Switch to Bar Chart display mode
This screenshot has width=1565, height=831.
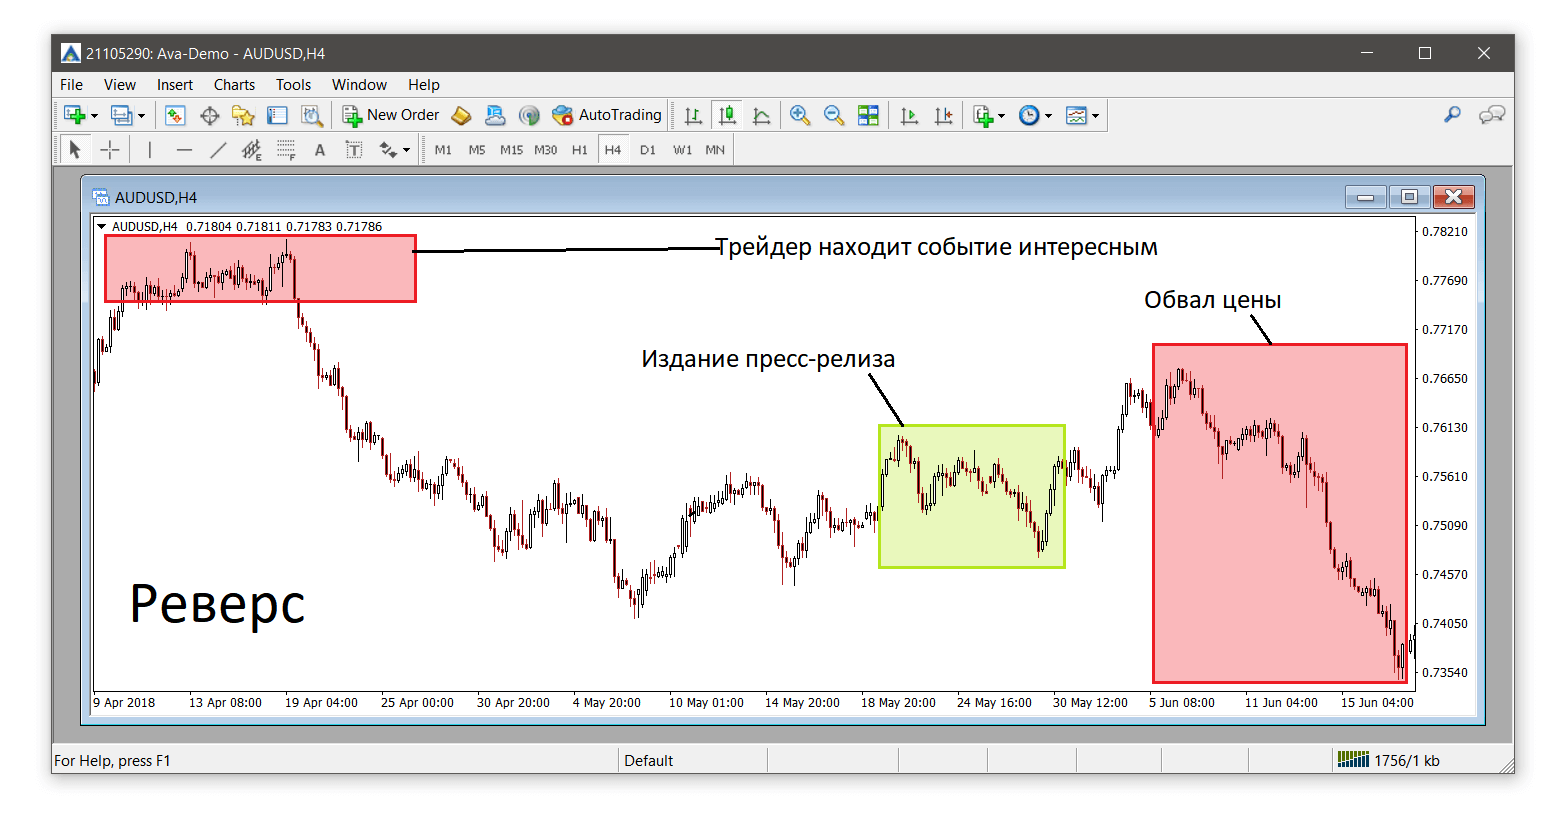[693, 115]
